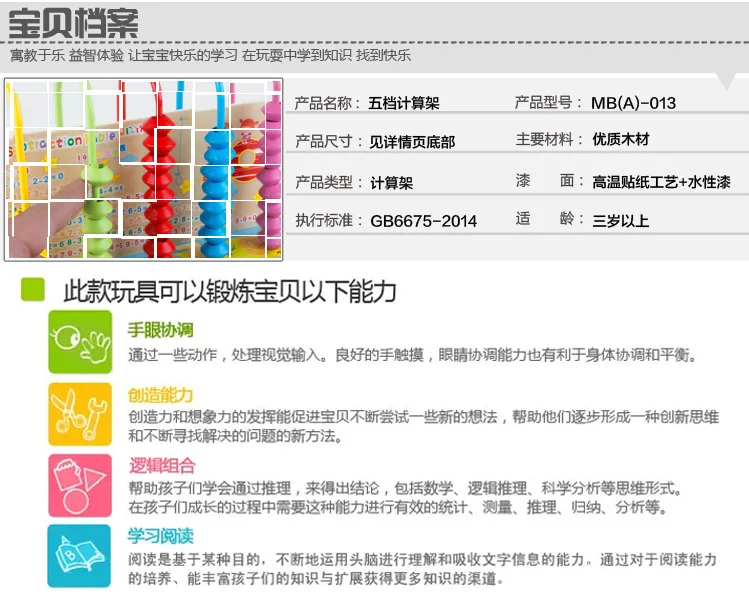Viewport: 749px width, 597px height.
Task: Select the 学习阅读 heading
Action: tap(160, 535)
